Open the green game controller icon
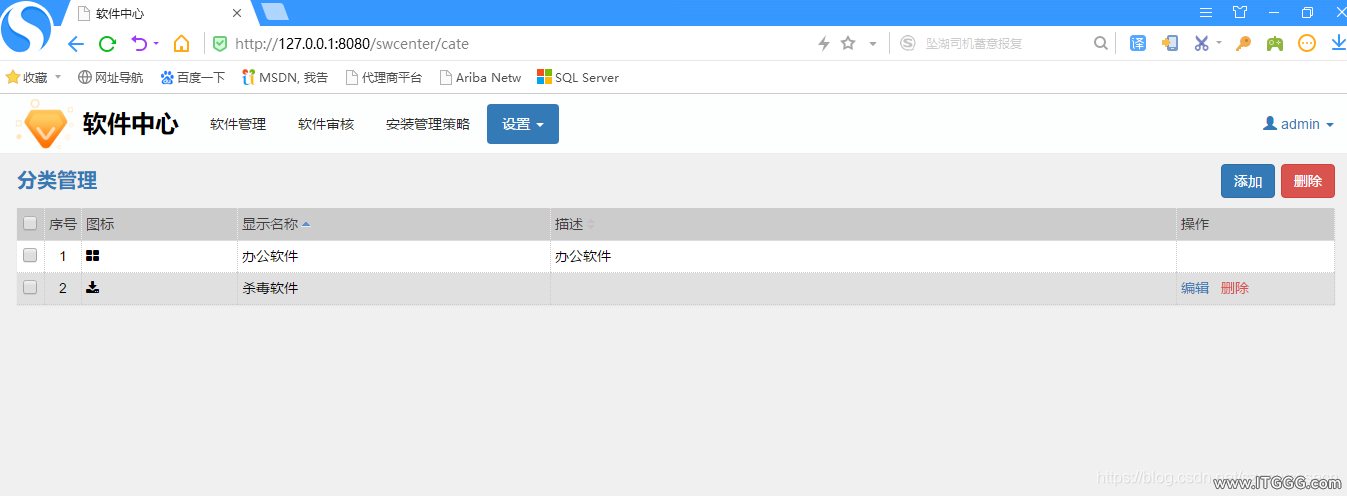The image size is (1347, 496). [1274, 43]
